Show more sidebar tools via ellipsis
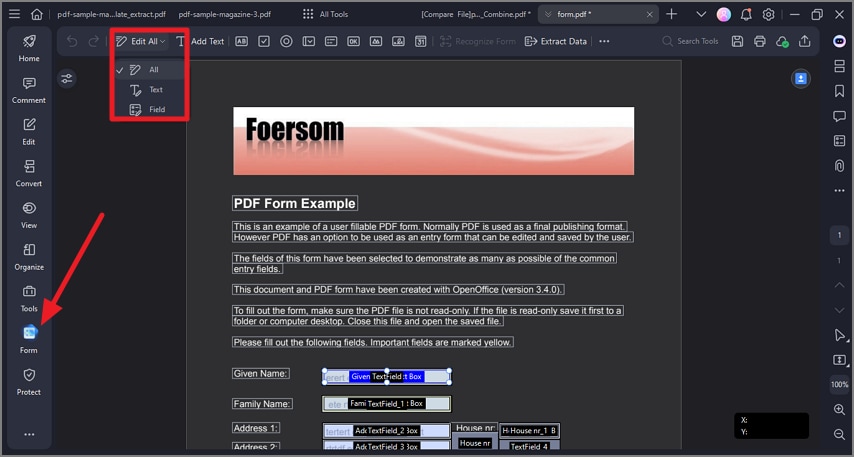The image size is (854, 457). tap(29, 434)
